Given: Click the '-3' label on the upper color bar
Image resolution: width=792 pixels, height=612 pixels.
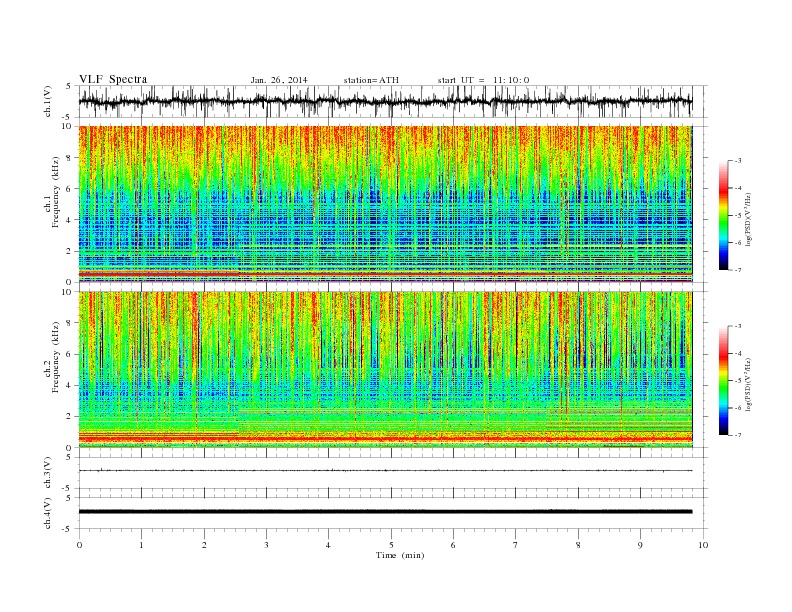Looking at the screenshot, I should pyautogui.click(x=737, y=161).
